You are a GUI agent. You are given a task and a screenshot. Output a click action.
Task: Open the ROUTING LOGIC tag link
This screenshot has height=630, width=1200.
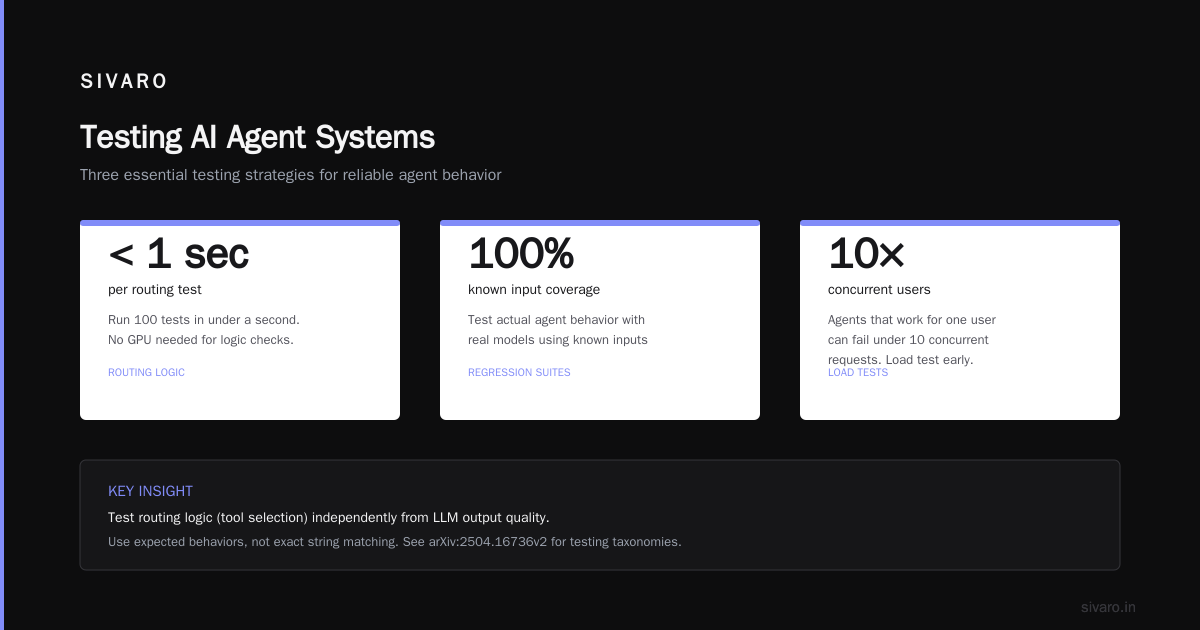(146, 372)
